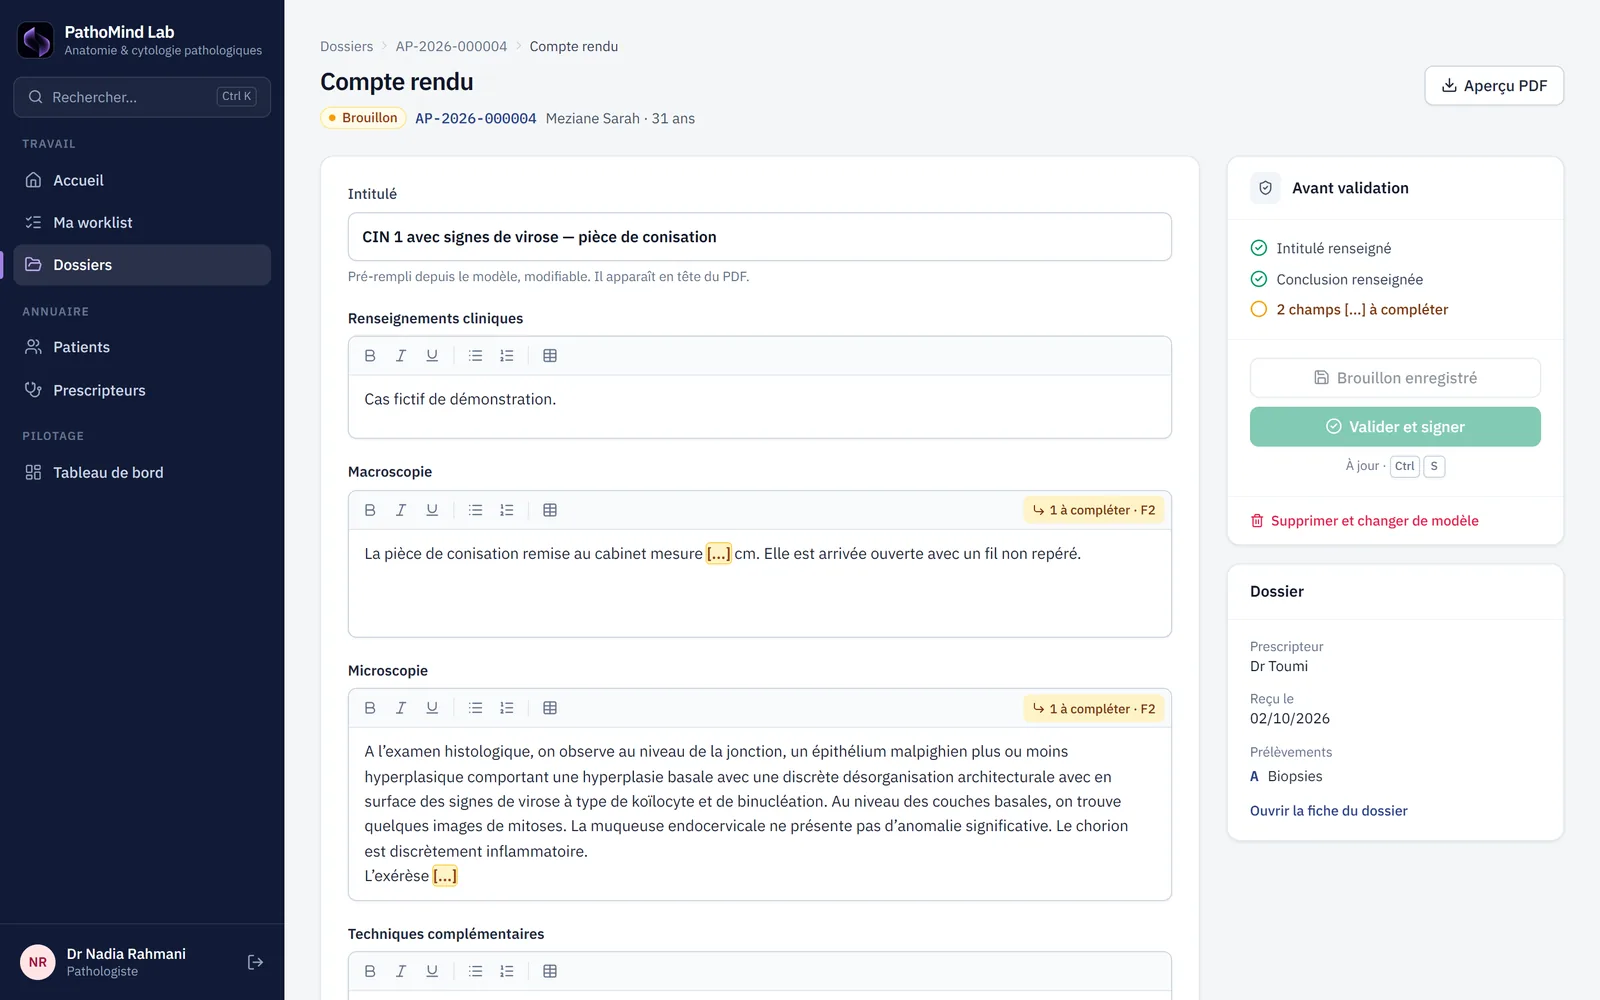Screen dimensions: 1600x1000
Task: Click '2 champs [...] à compléter' checklist item
Action: 1350,310
